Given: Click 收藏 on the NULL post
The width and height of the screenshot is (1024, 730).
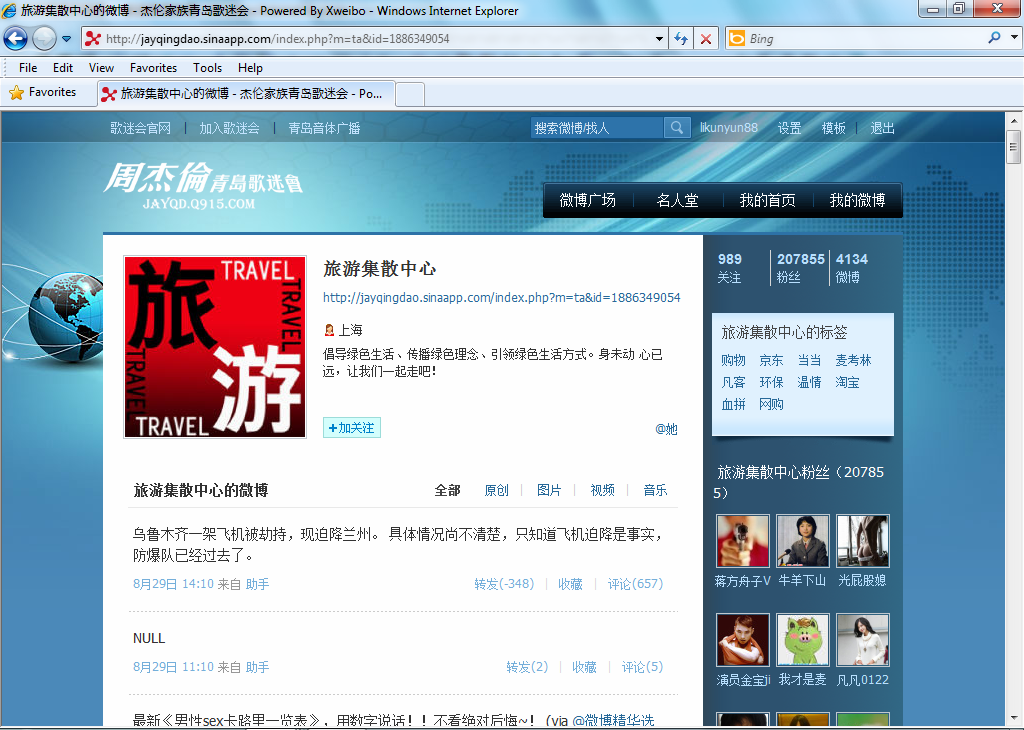Looking at the screenshot, I should 584,667.
